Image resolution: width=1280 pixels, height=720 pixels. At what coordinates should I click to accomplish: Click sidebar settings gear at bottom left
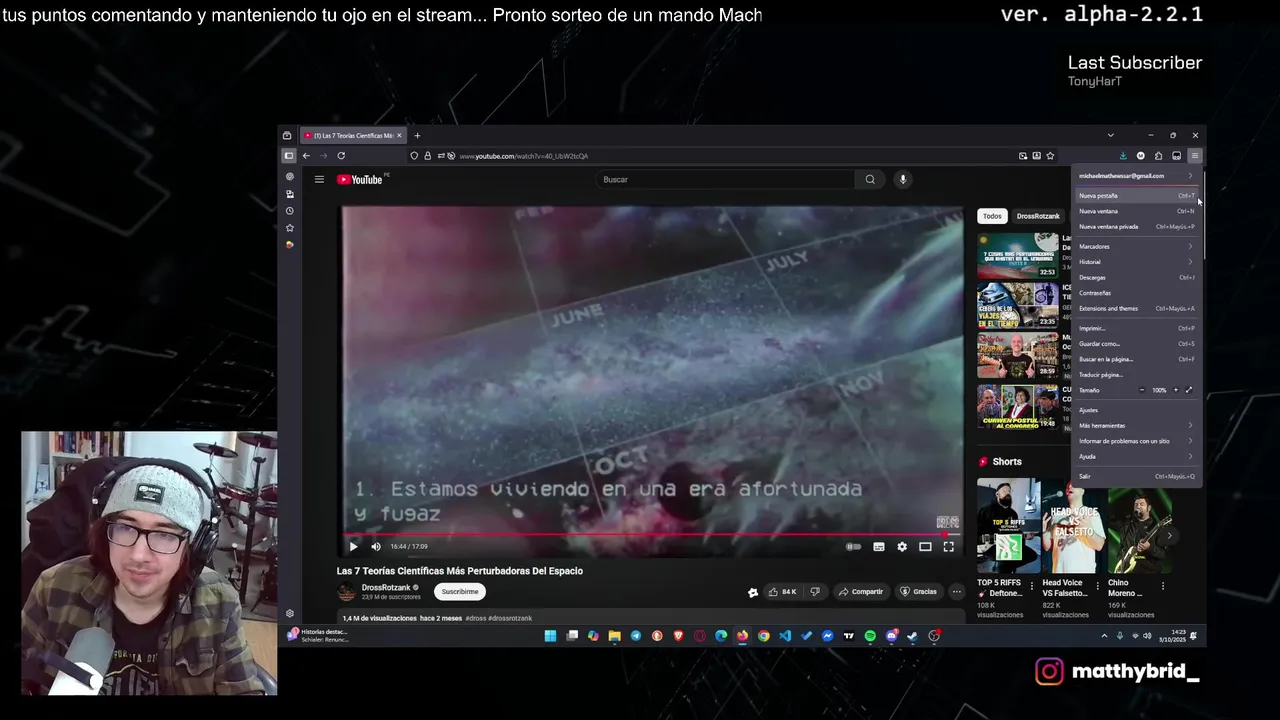[x=290, y=614]
